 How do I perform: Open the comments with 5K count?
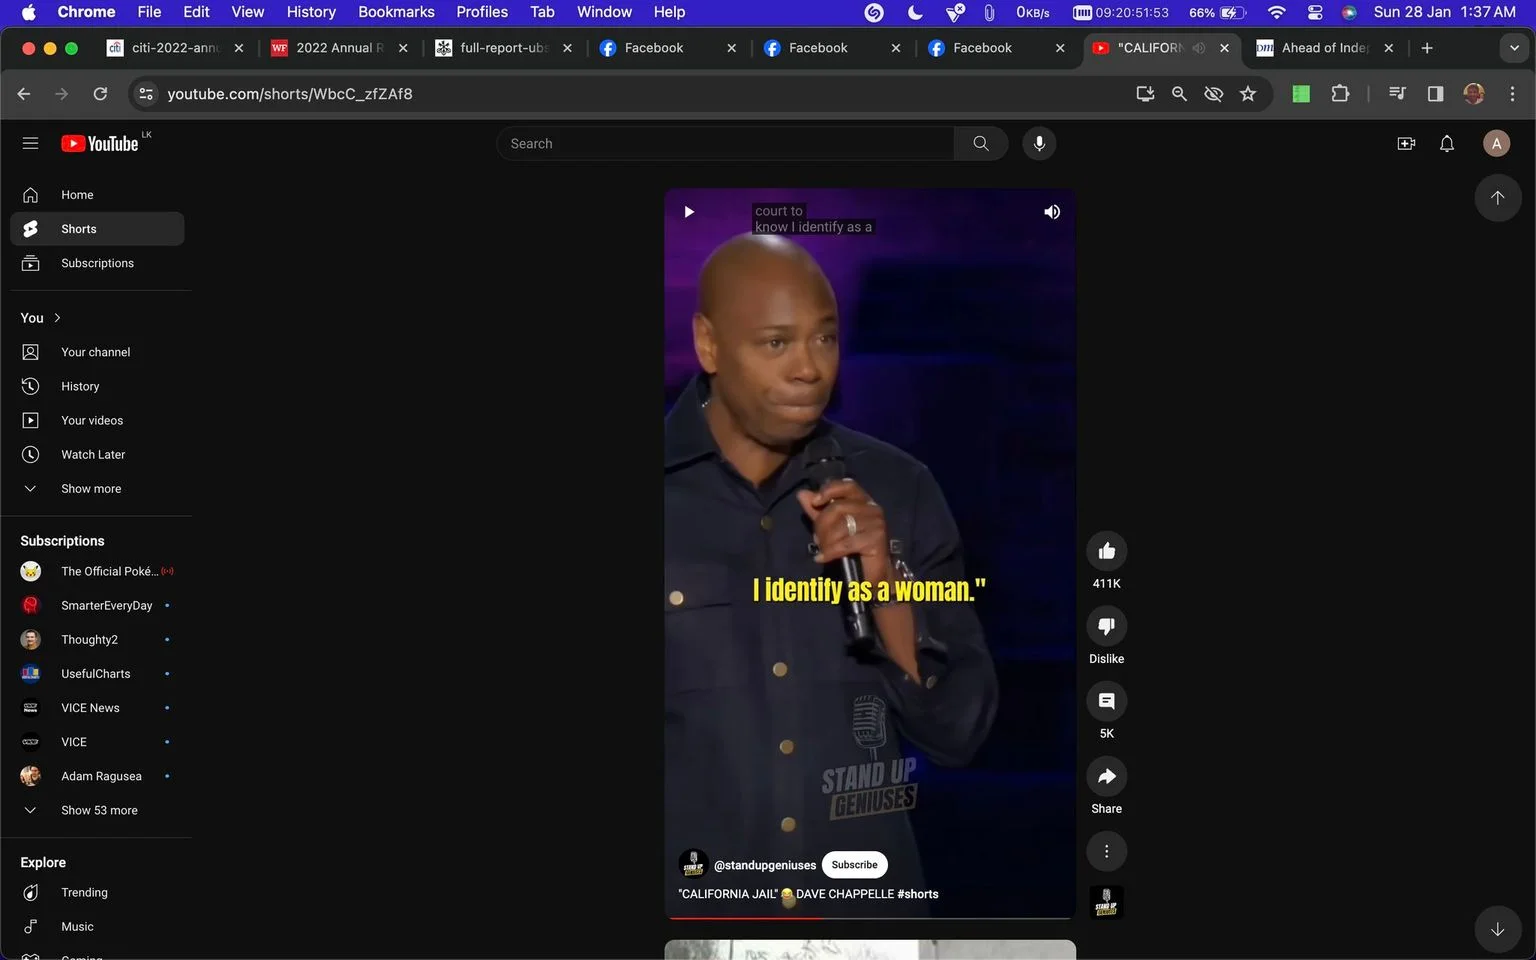[1106, 701]
